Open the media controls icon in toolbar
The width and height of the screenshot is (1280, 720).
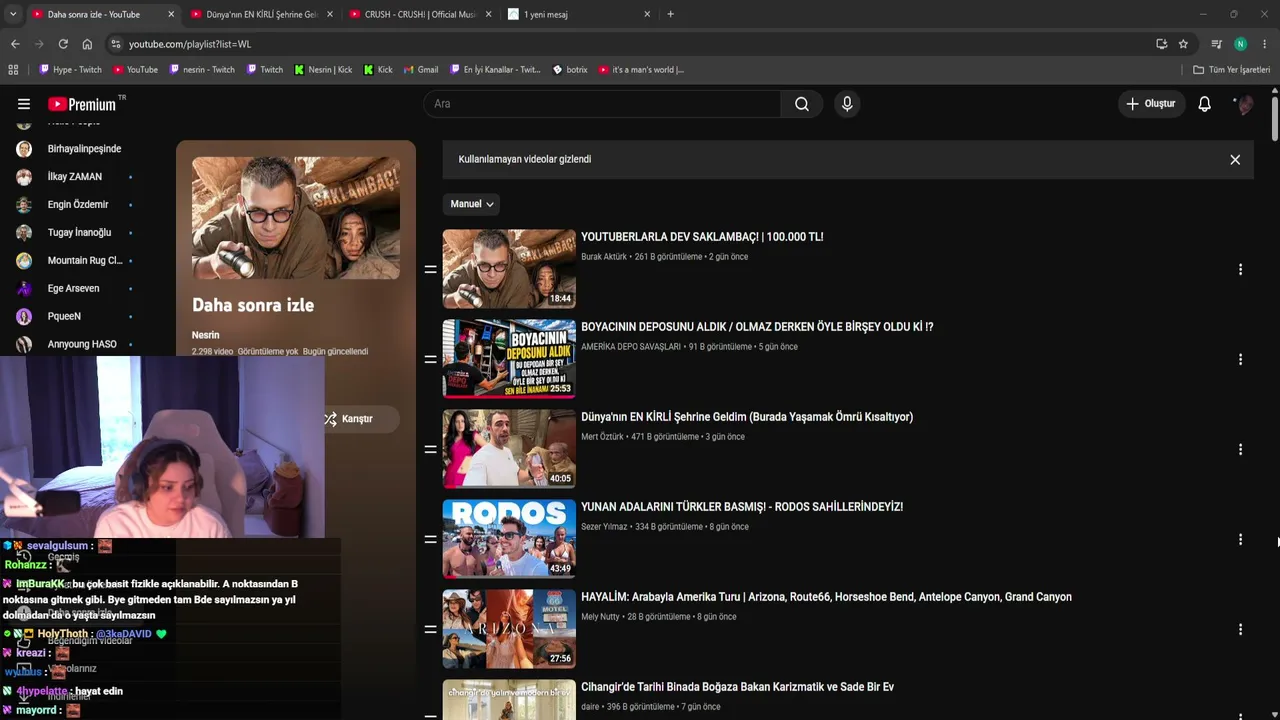click(x=1216, y=44)
